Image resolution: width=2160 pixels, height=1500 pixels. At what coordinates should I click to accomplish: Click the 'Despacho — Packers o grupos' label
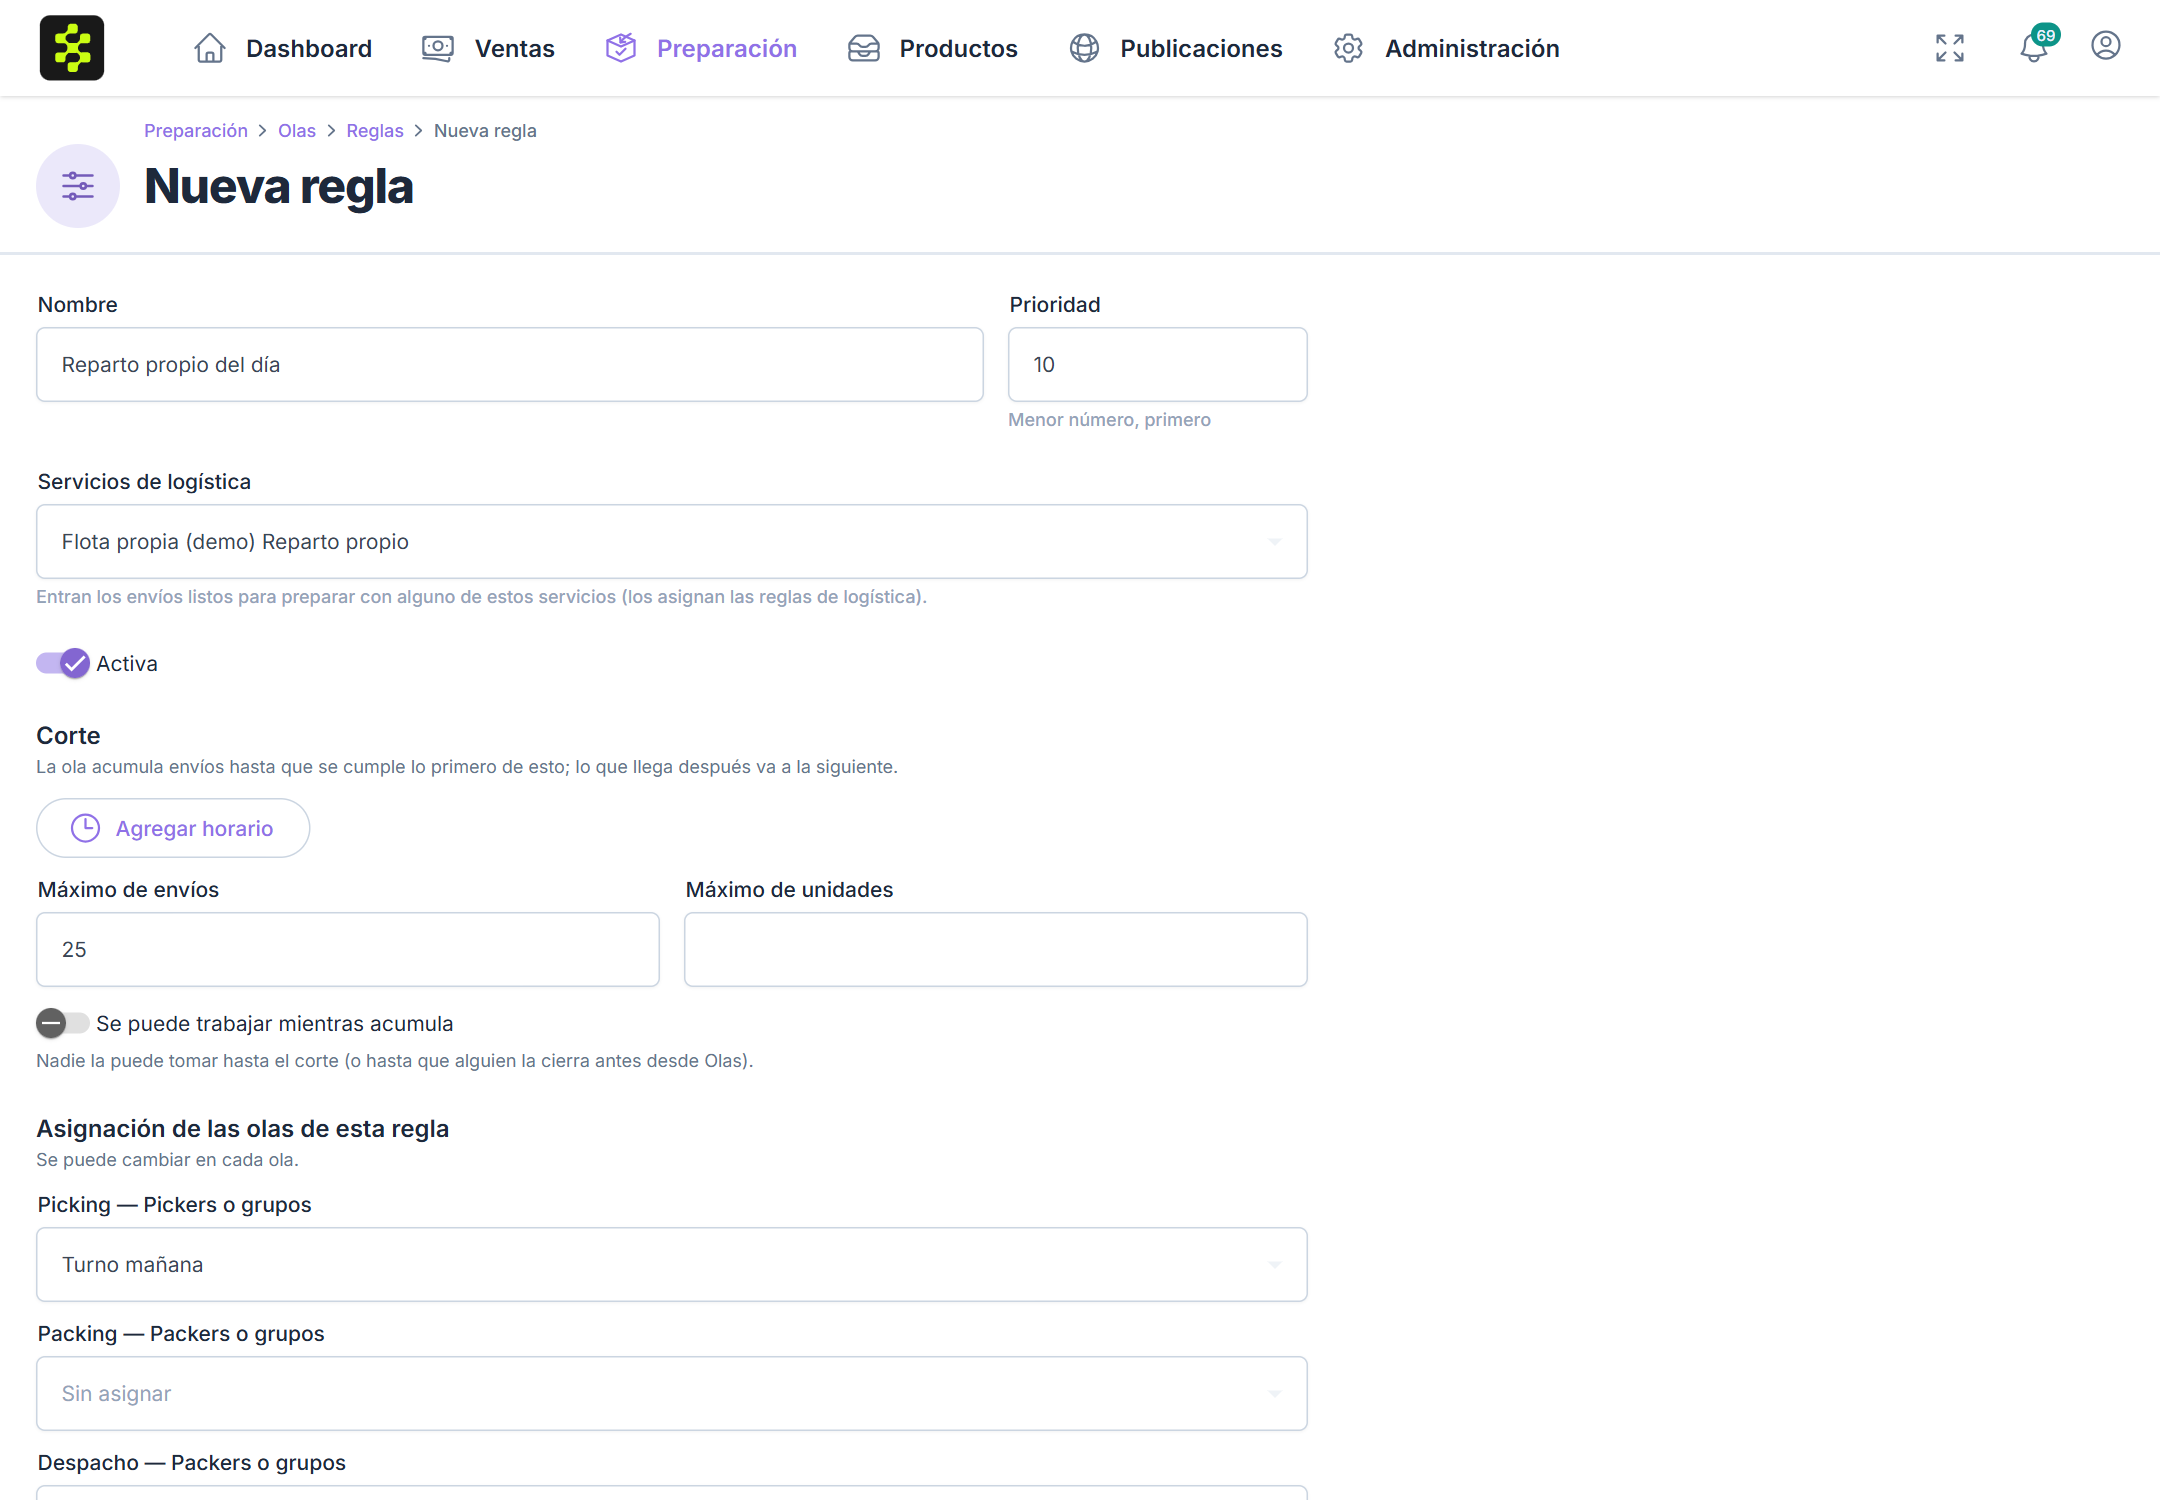pyautogui.click(x=192, y=1462)
